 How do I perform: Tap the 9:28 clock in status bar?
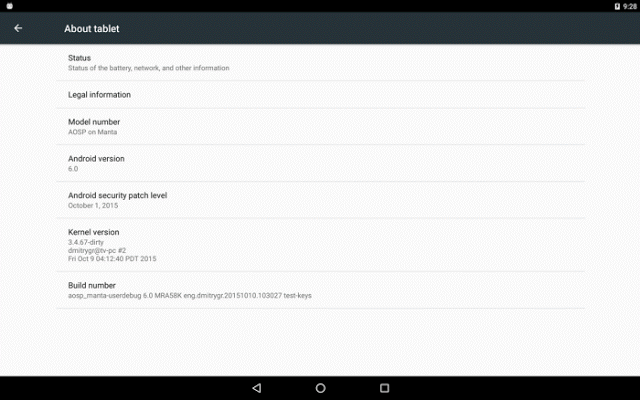coord(630,6)
